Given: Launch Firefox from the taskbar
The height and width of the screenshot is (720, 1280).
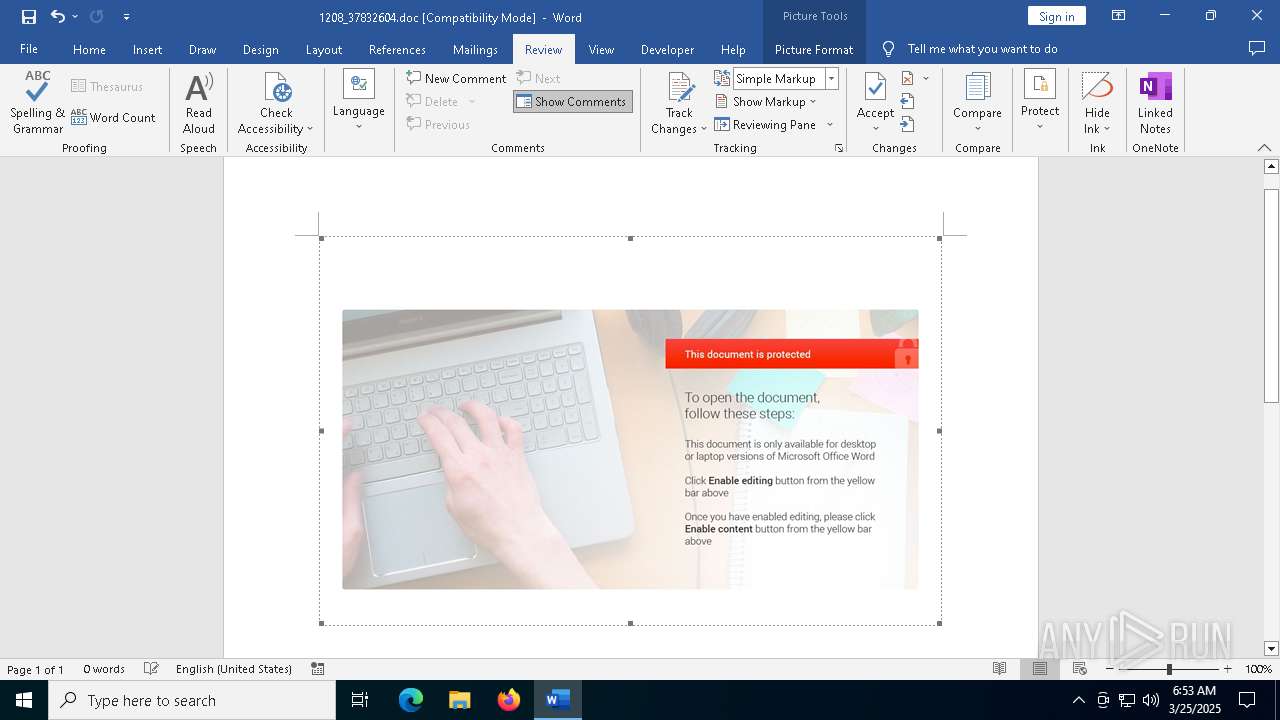Looking at the screenshot, I should 509,700.
